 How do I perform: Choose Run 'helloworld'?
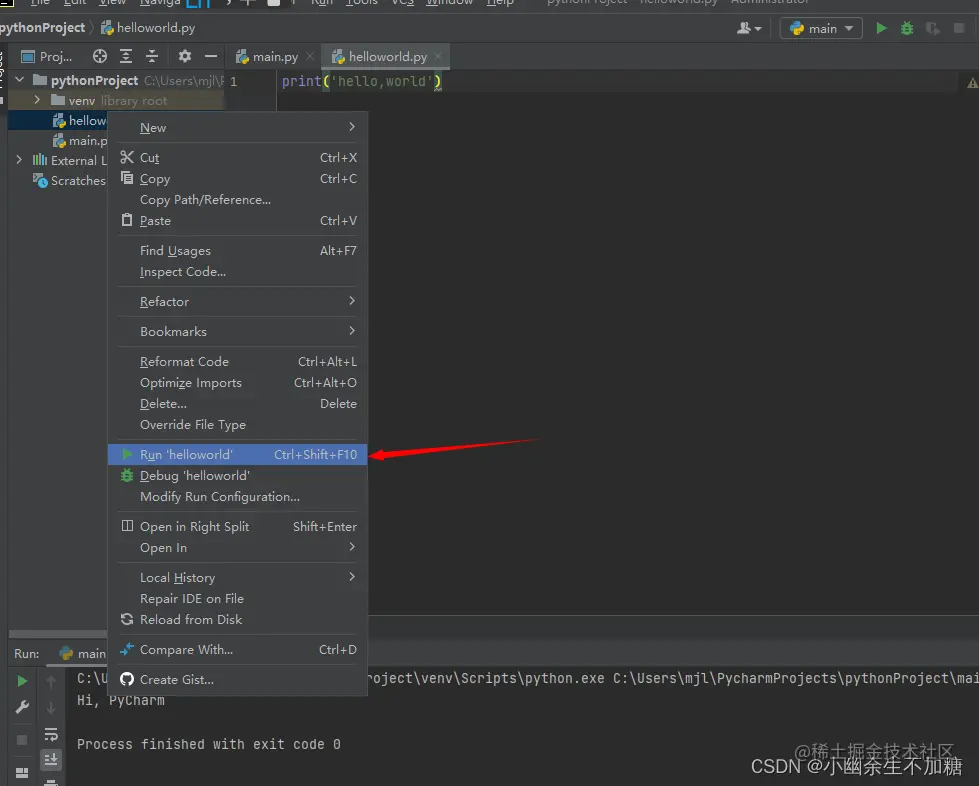pyautogui.click(x=237, y=454)
